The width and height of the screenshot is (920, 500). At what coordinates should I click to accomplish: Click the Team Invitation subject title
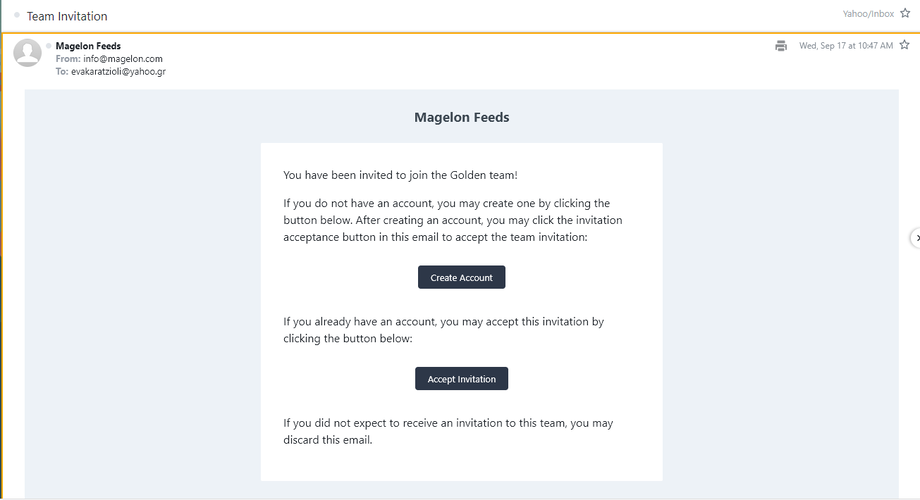(67, 16)
